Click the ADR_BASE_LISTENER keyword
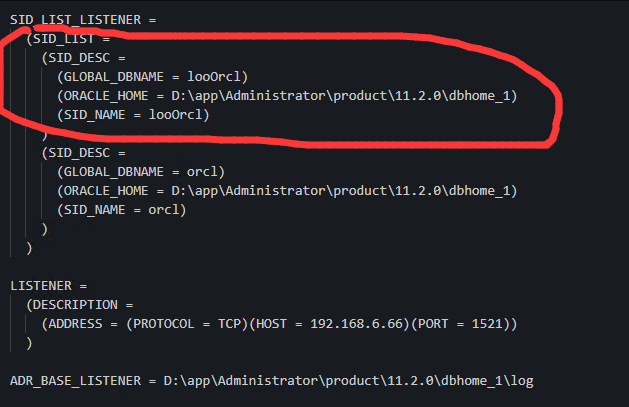Viewport: 629px width, 407px height. (75, 381)
